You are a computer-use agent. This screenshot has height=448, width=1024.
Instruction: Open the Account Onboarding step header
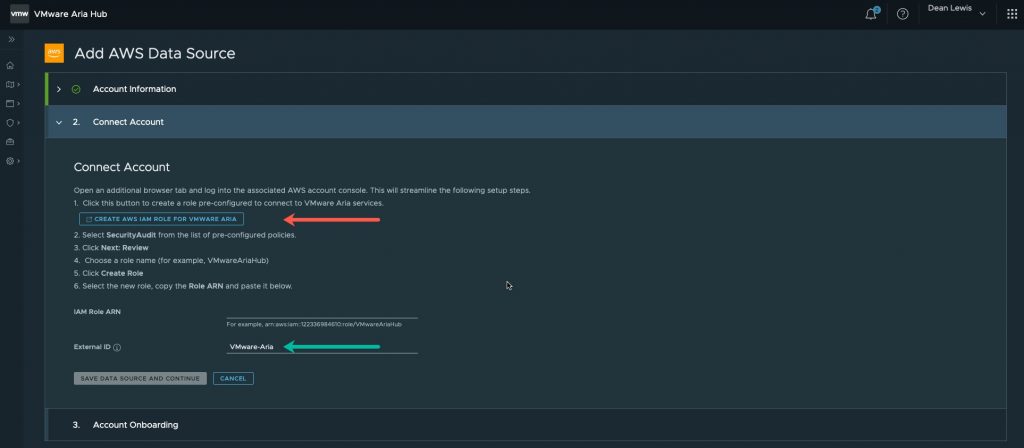[x=526, y=424]
